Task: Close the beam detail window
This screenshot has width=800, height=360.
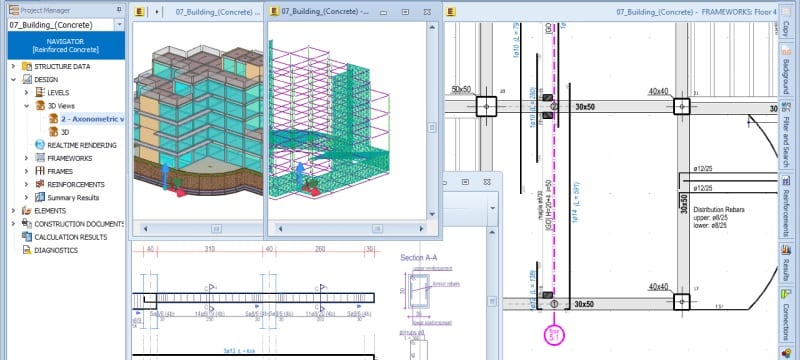Action: (x=487, y=182)
